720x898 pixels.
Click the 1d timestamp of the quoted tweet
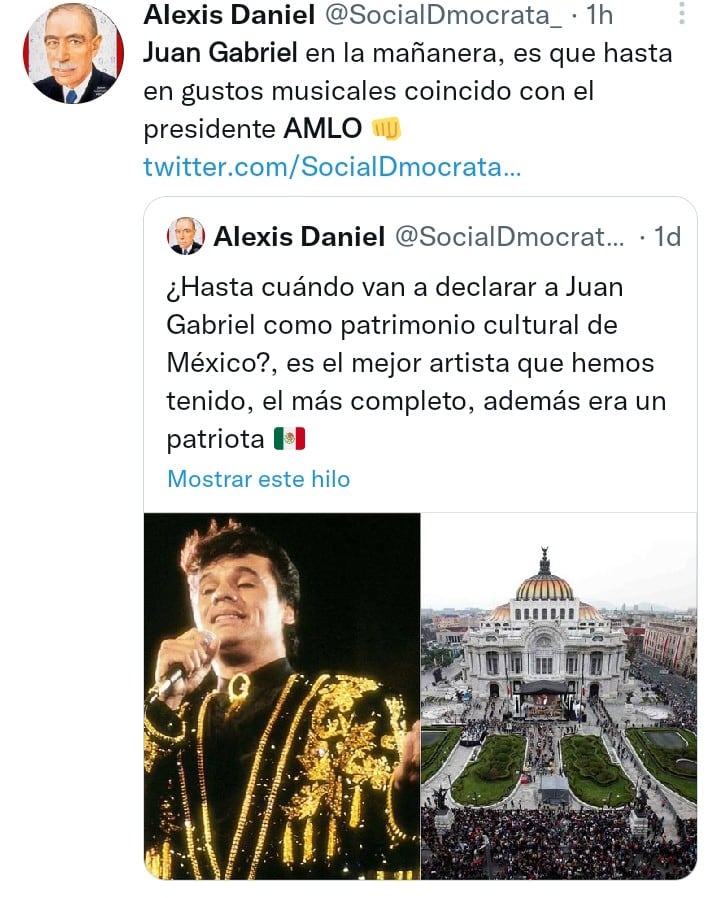666,237
